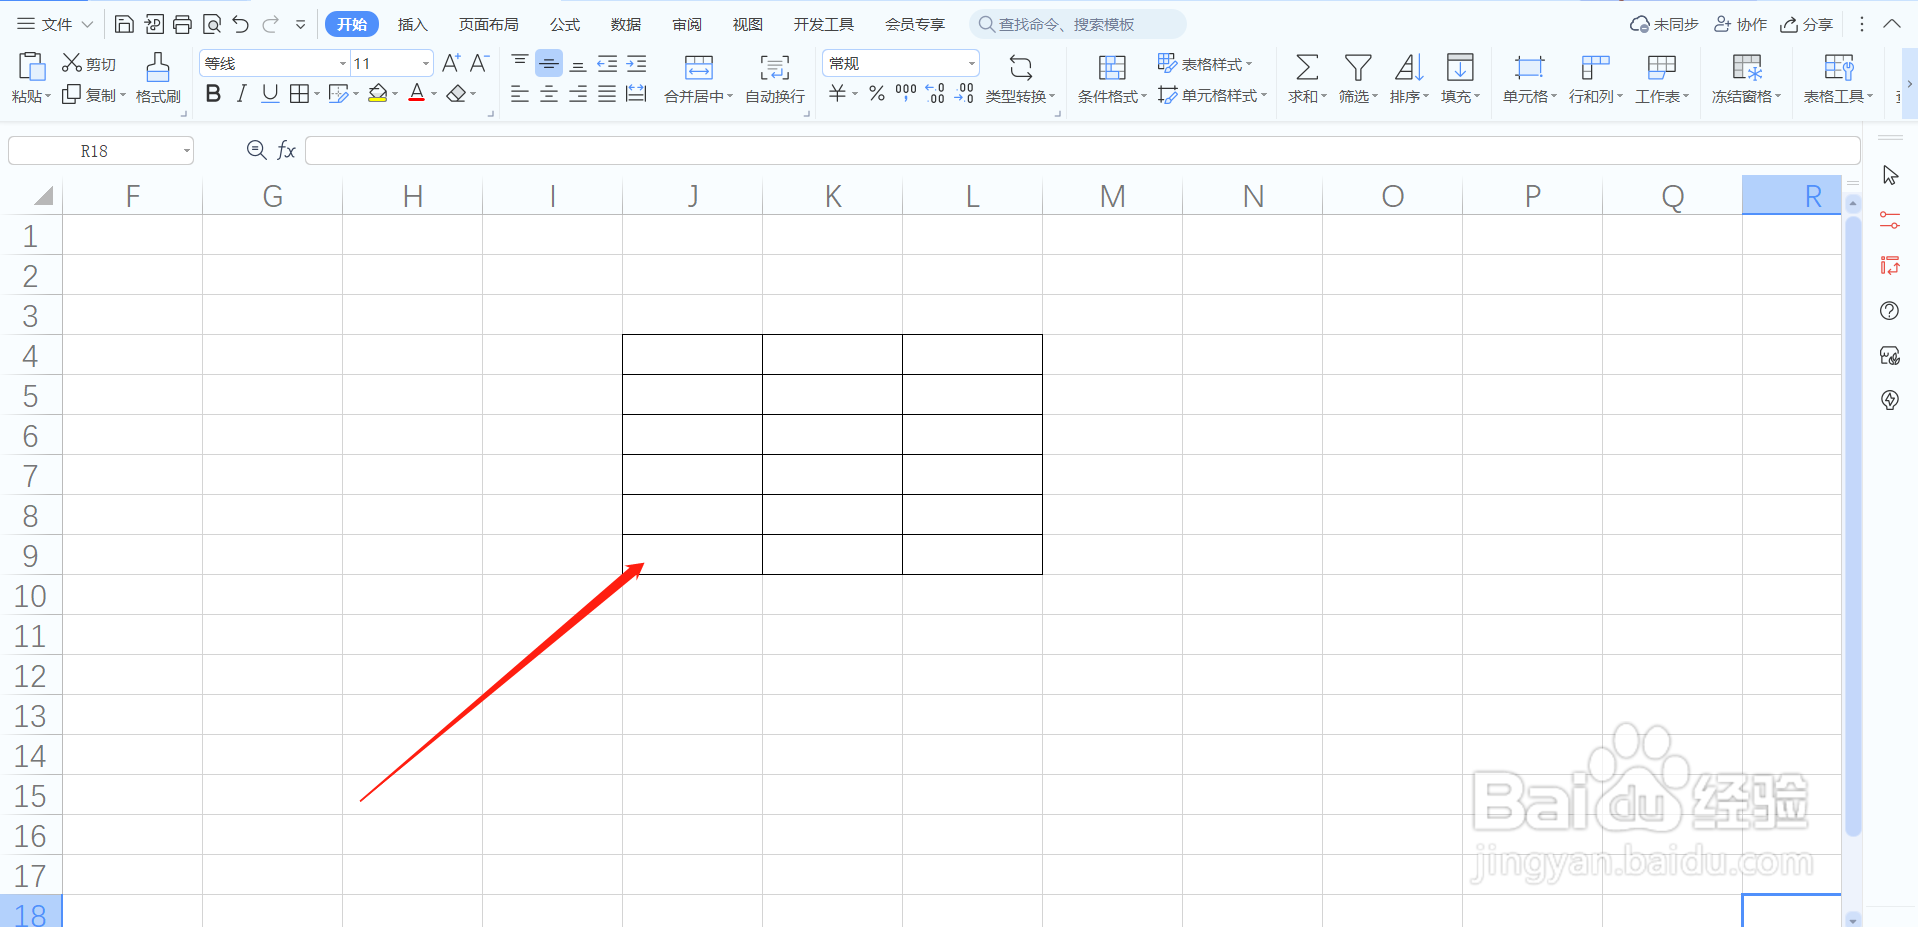Screen dimensions: 1918x927
Task: Click the Save file icon
Action: (x=124, y=24)
